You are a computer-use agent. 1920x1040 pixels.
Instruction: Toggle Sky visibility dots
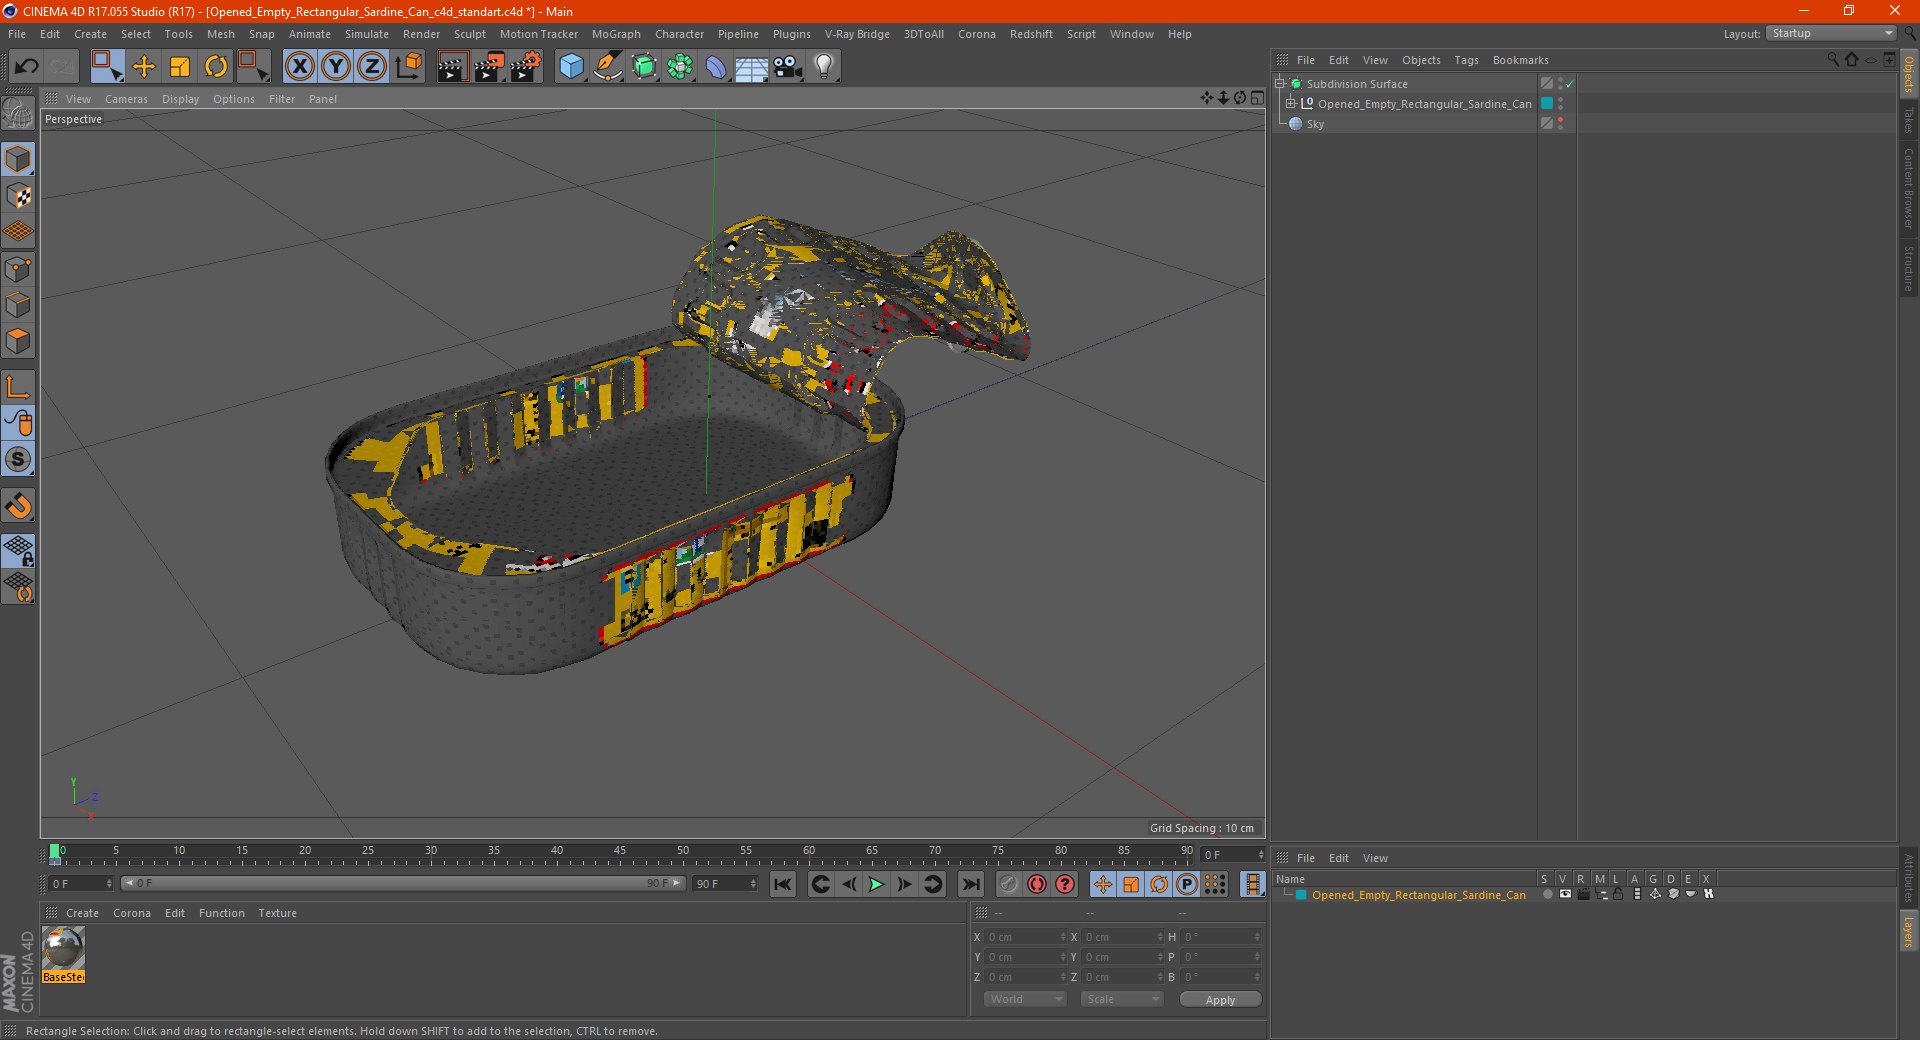pos(1560,124)
